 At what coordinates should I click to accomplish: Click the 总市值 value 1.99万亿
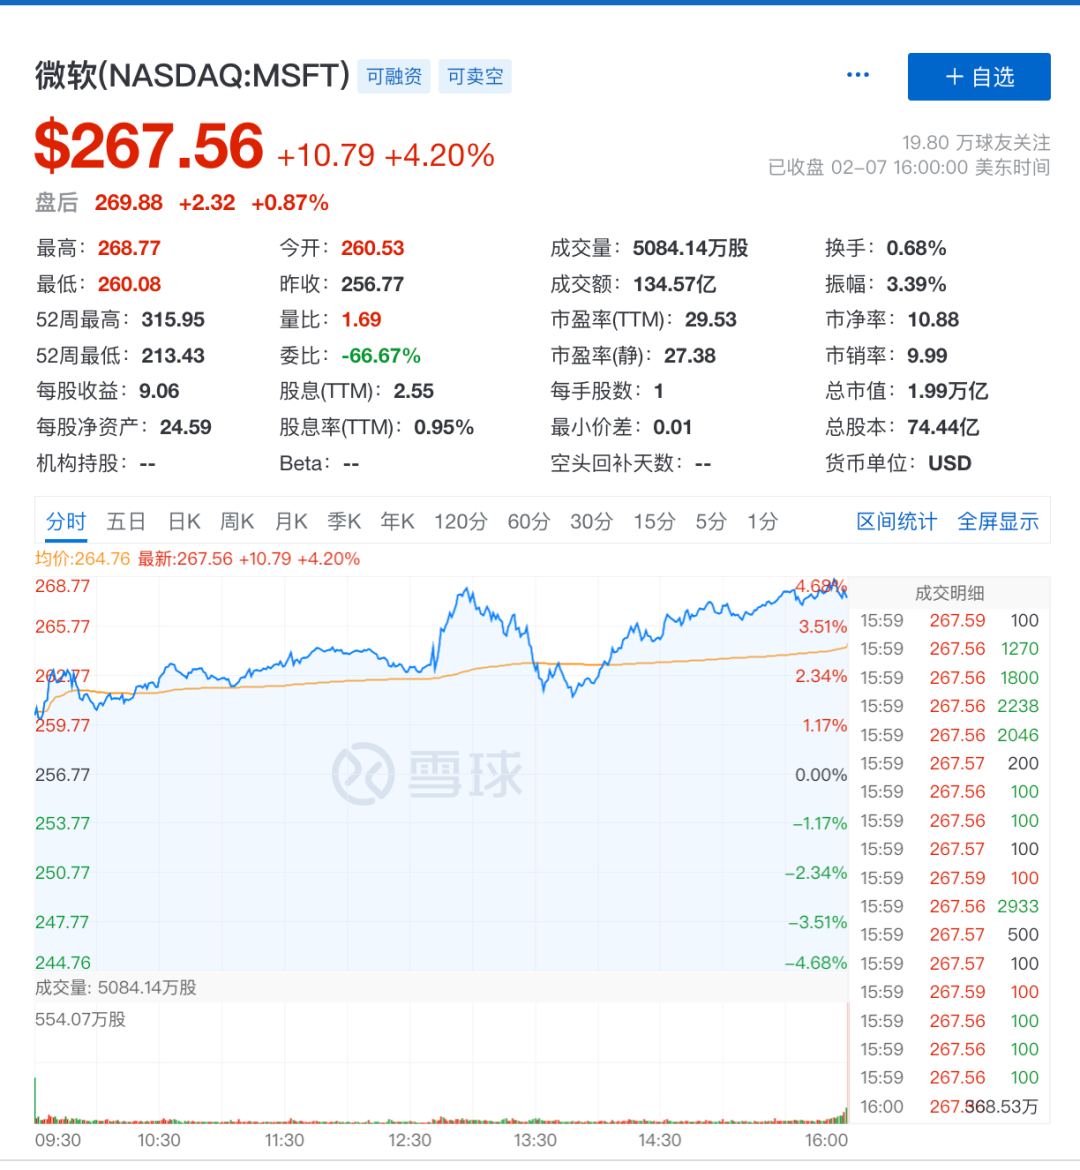point(948,392)
